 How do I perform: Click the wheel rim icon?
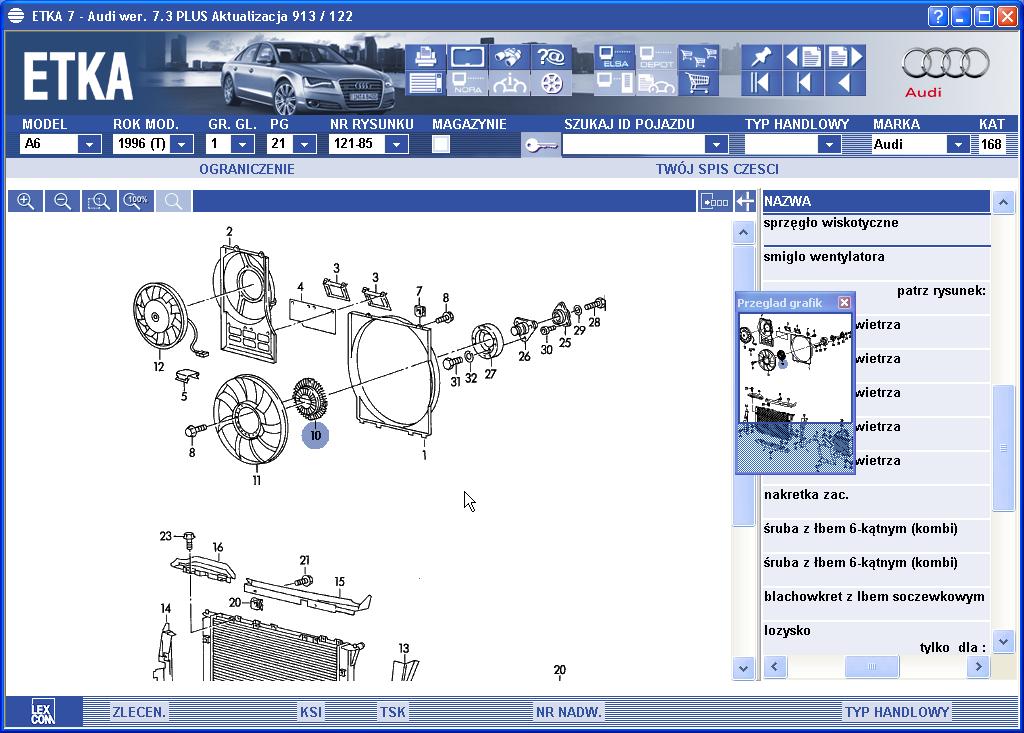550,84
